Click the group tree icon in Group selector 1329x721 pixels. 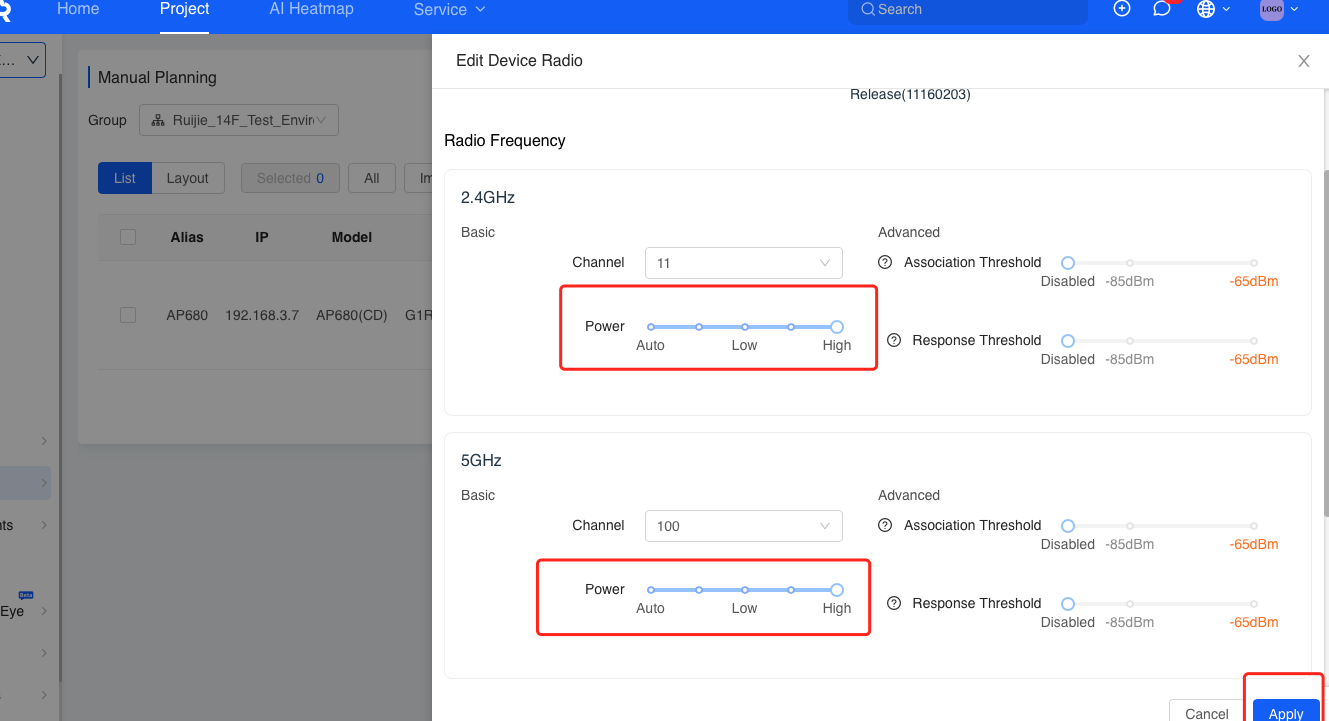tap(158, 120)
